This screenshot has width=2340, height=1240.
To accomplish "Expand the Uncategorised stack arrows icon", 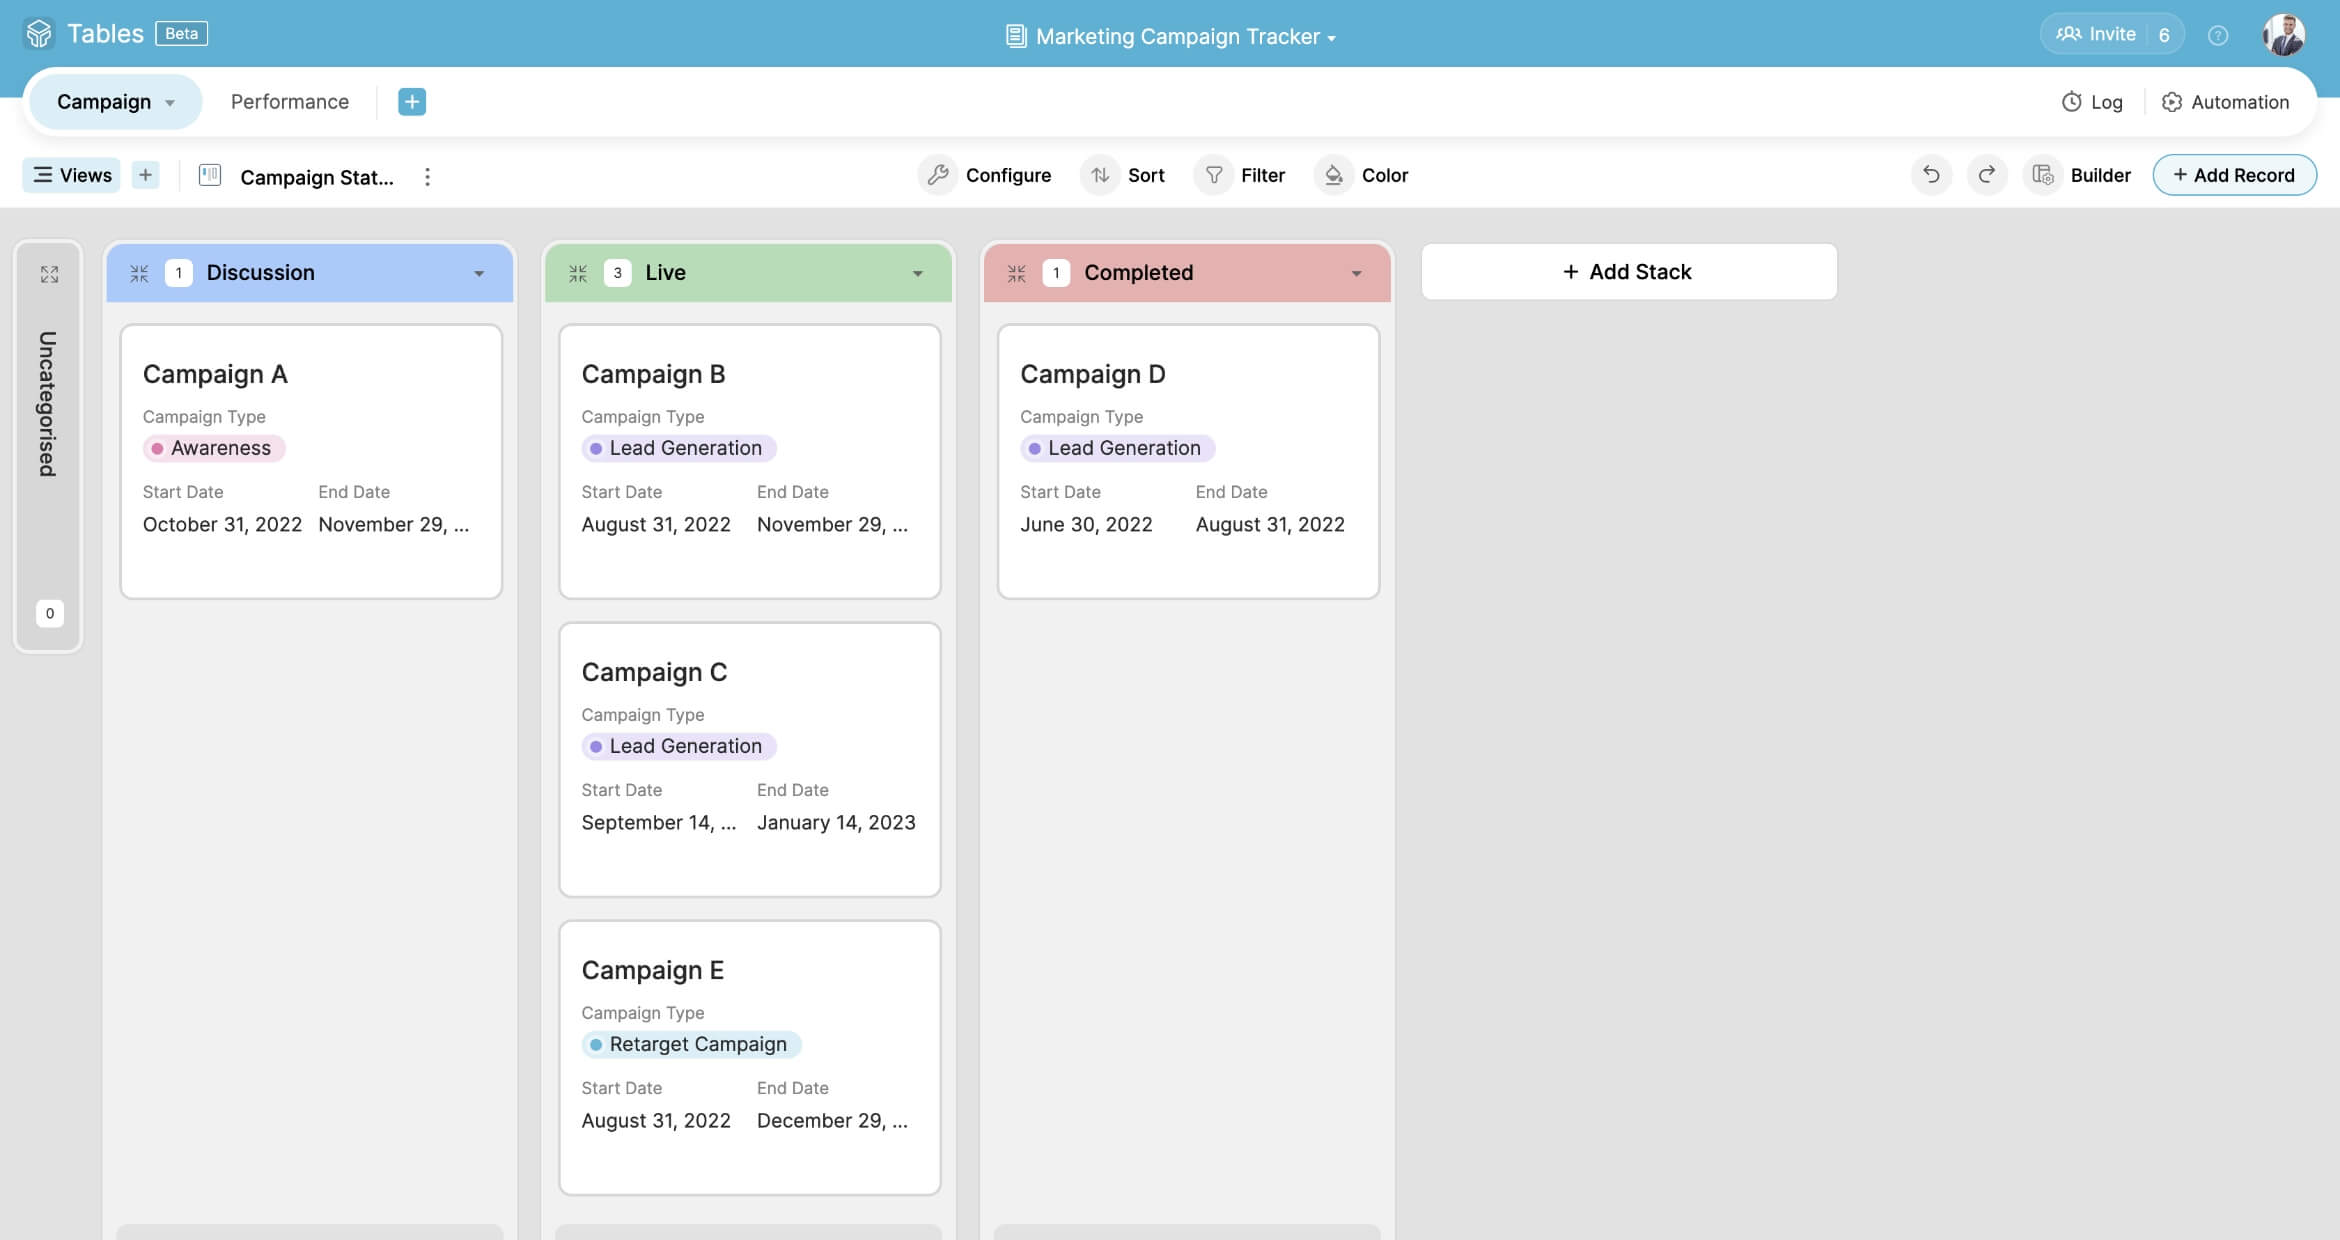I will point(49,274).
